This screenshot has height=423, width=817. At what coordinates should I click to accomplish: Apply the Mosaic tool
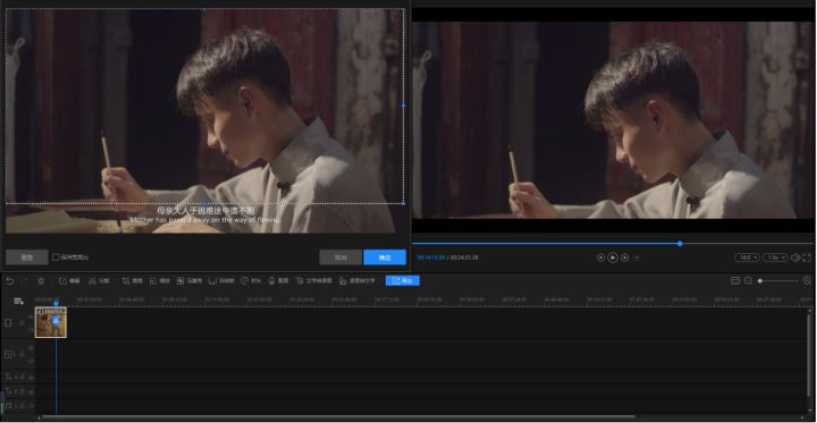coord(189,281)
